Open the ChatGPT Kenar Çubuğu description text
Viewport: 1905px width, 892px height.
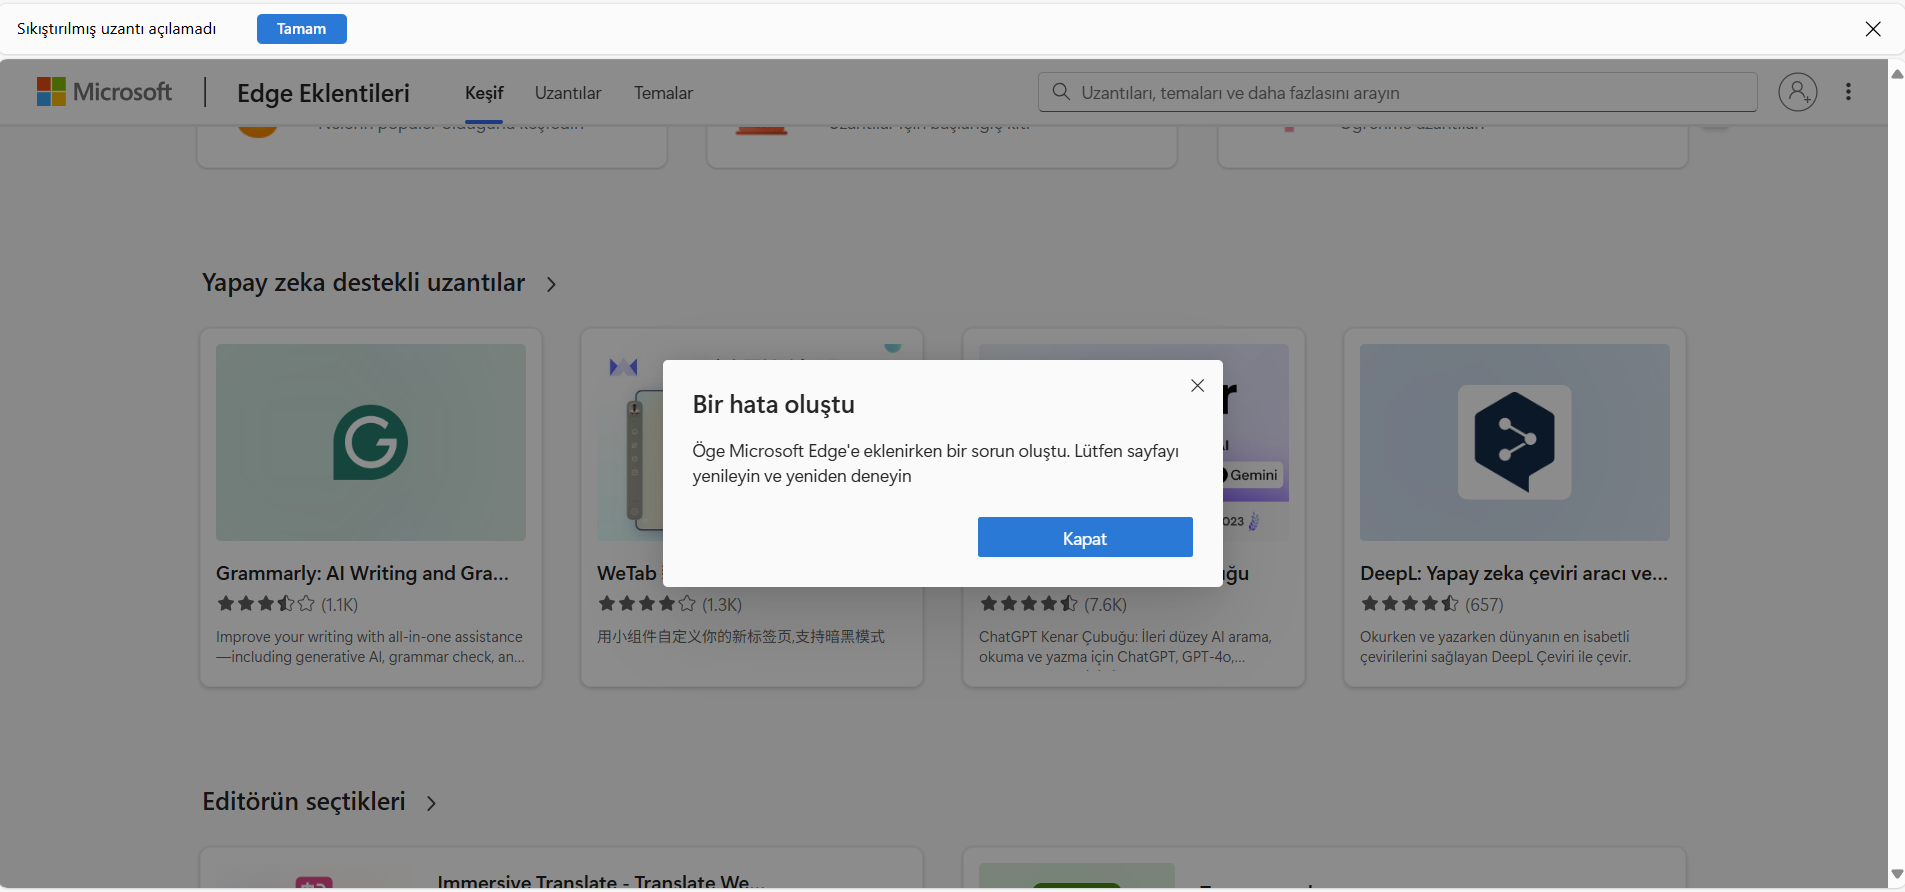pos(1125,647)
